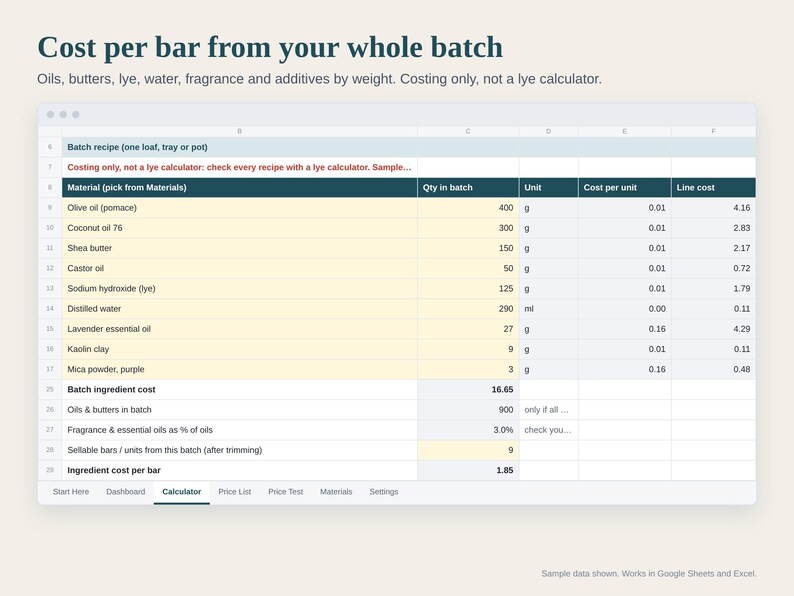
Task: Switch to the Dashboard tab
Action: [126, 492]
